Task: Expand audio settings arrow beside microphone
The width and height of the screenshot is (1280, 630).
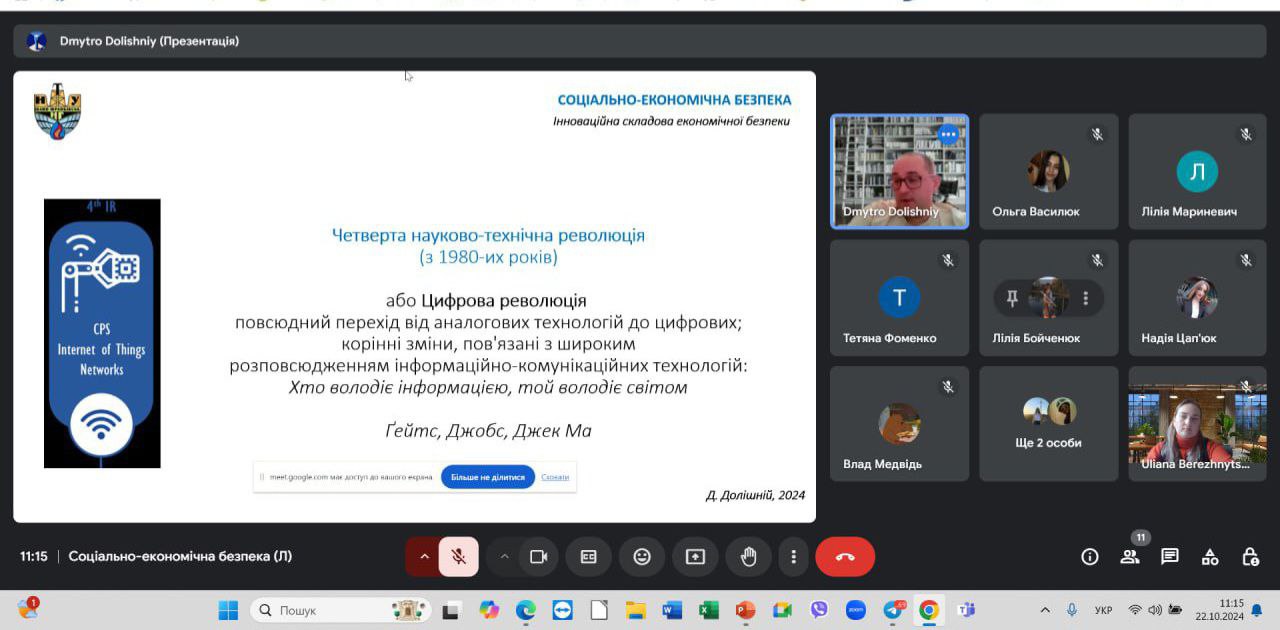Action: [423, 557]
